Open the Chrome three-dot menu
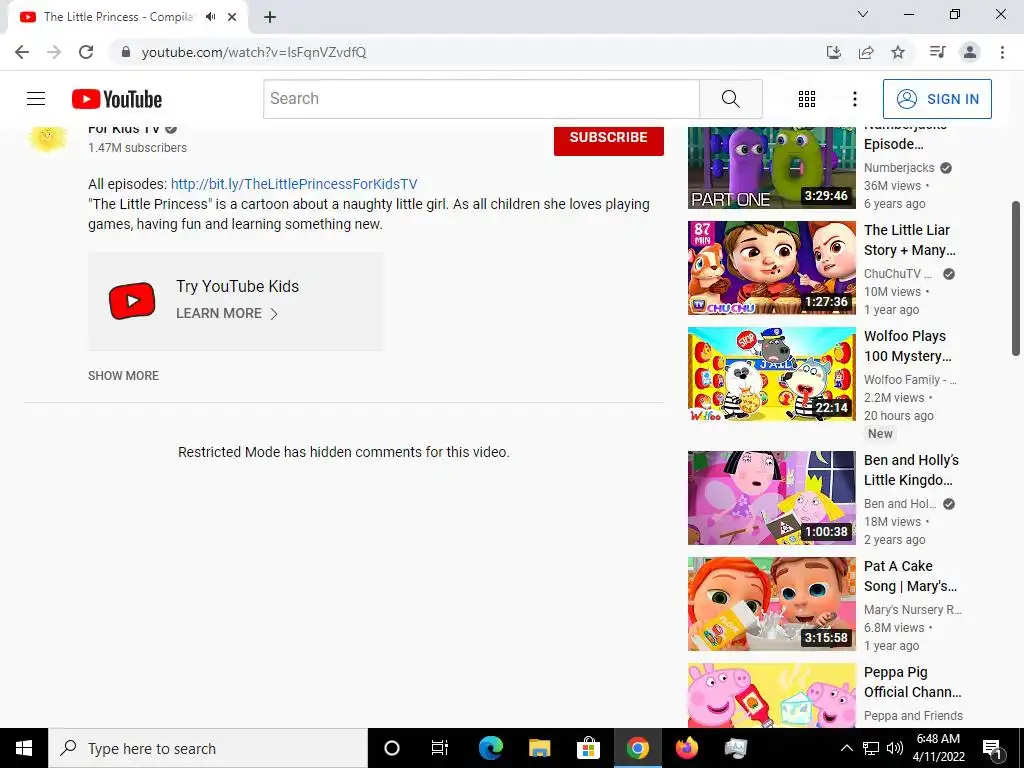The image size is (1024, 768). [x=1002, y=52]
